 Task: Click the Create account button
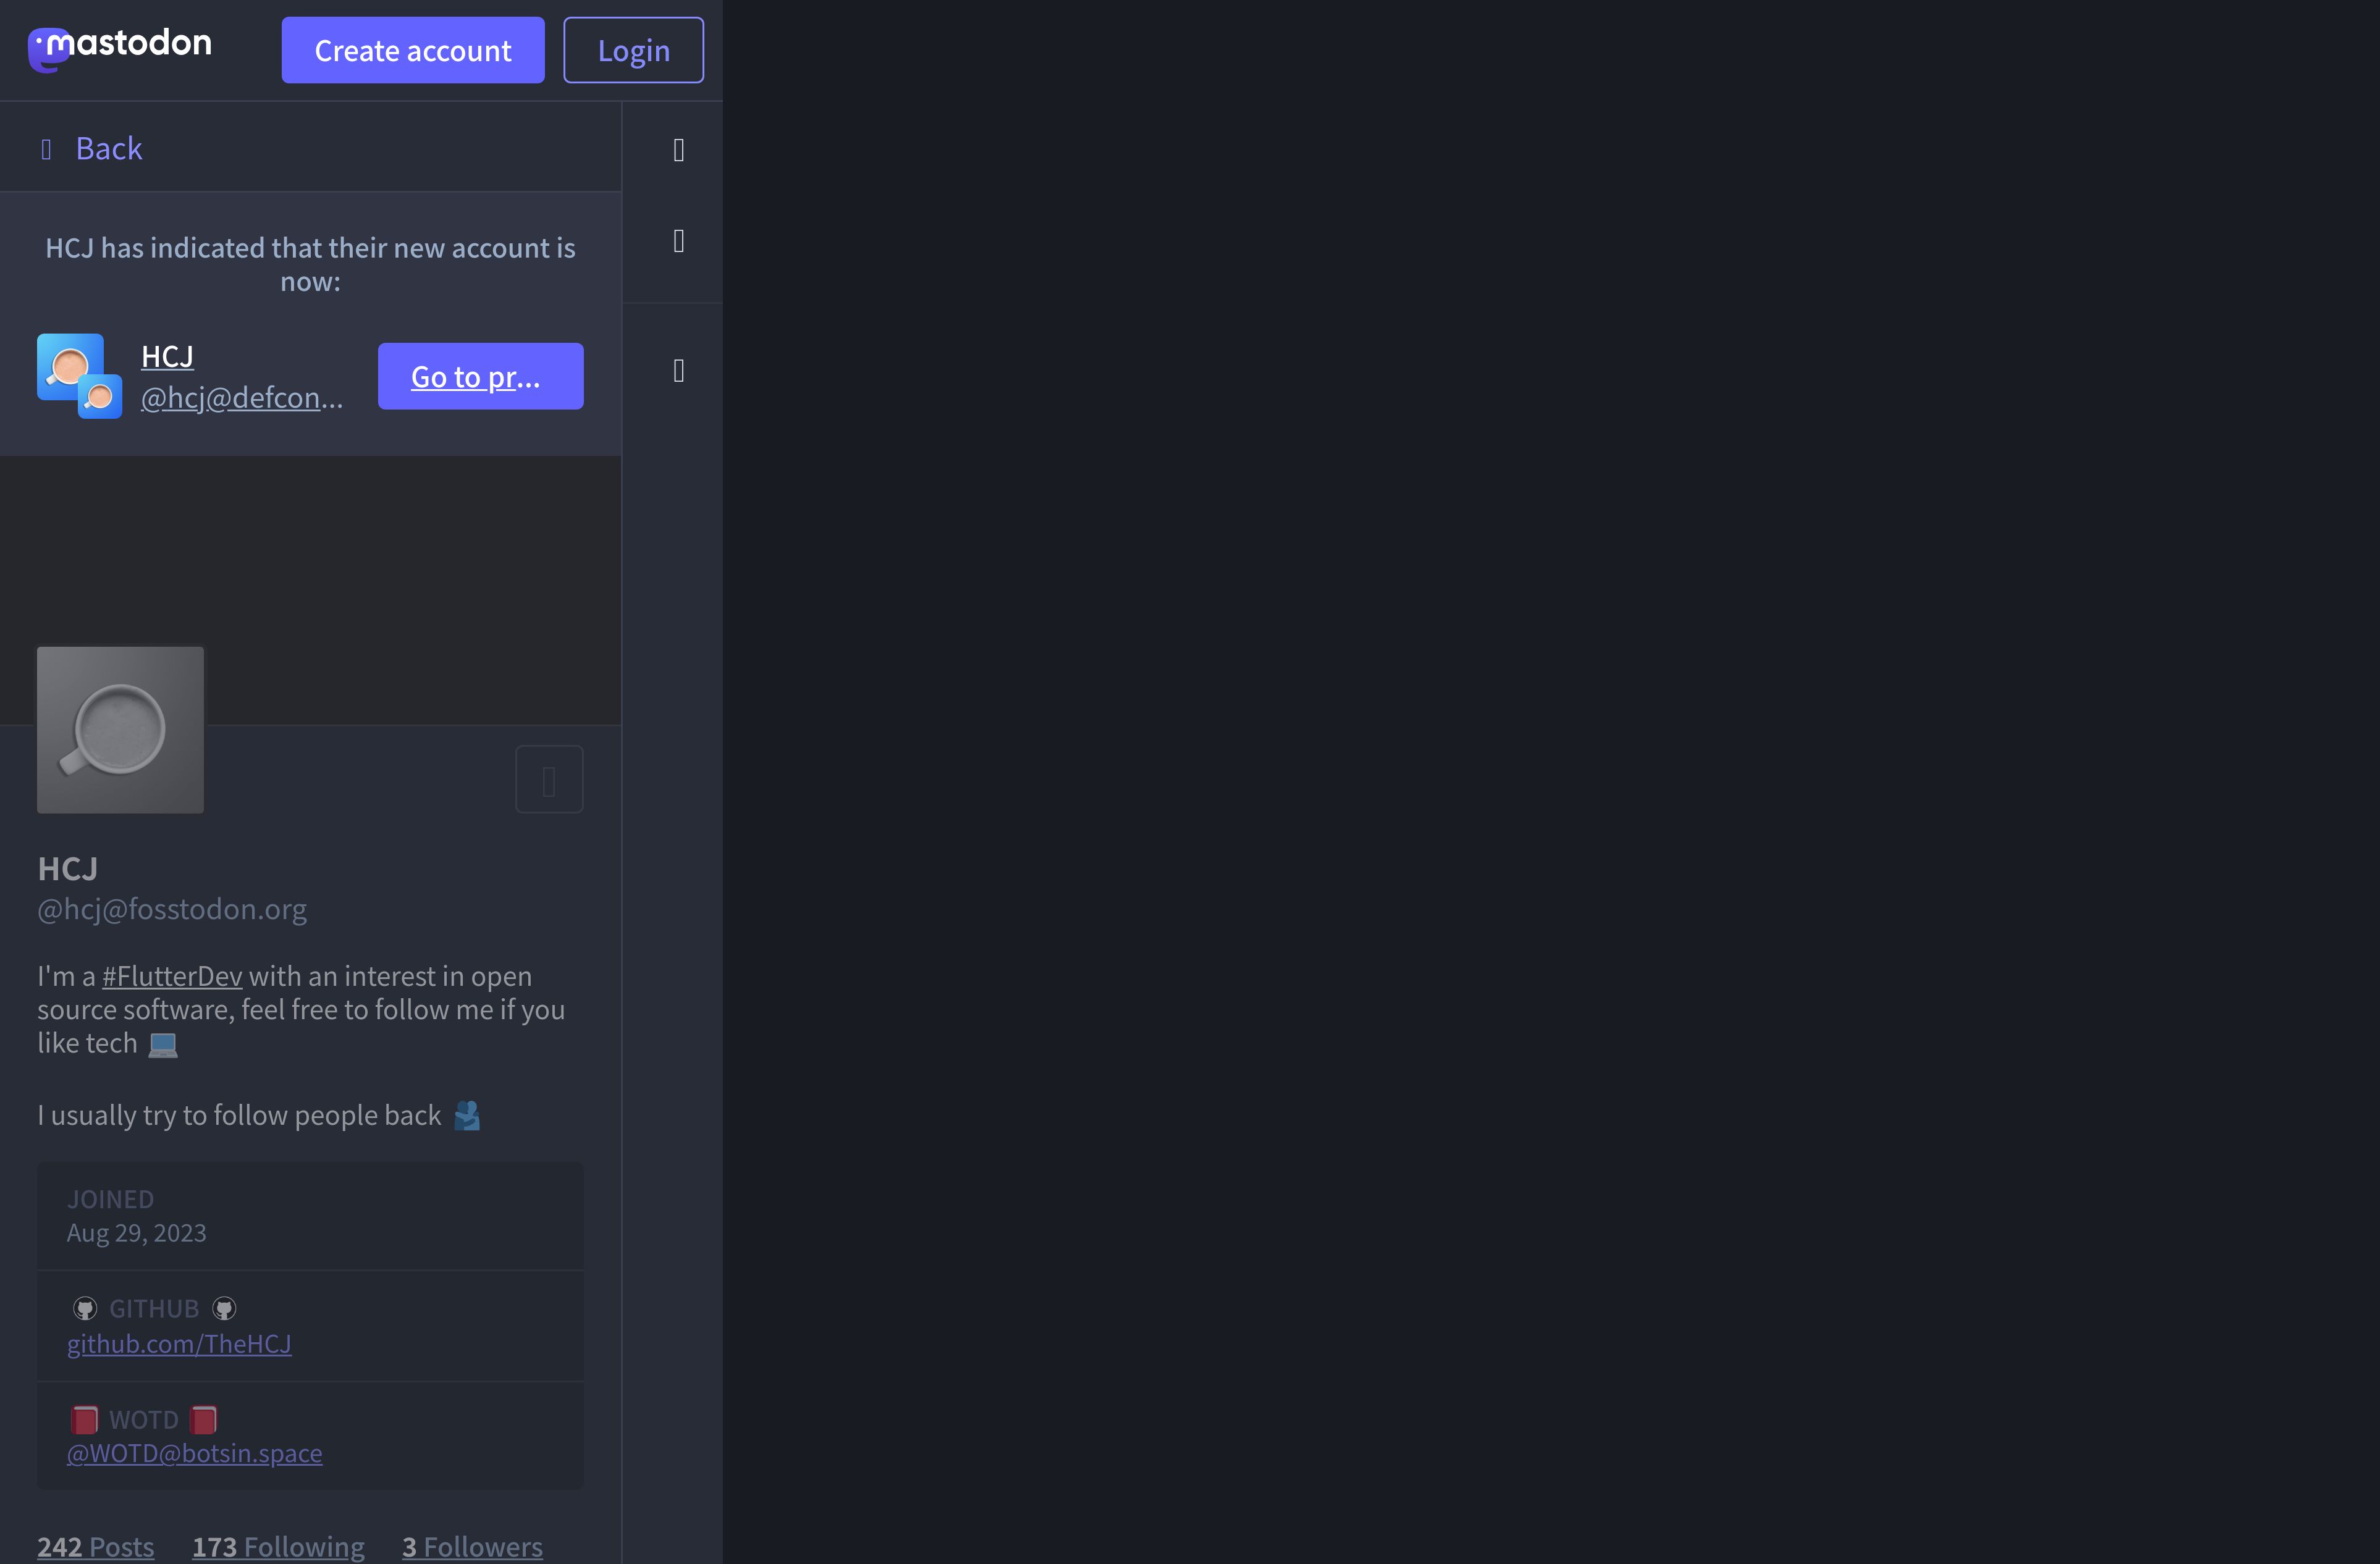pos(413,50)
